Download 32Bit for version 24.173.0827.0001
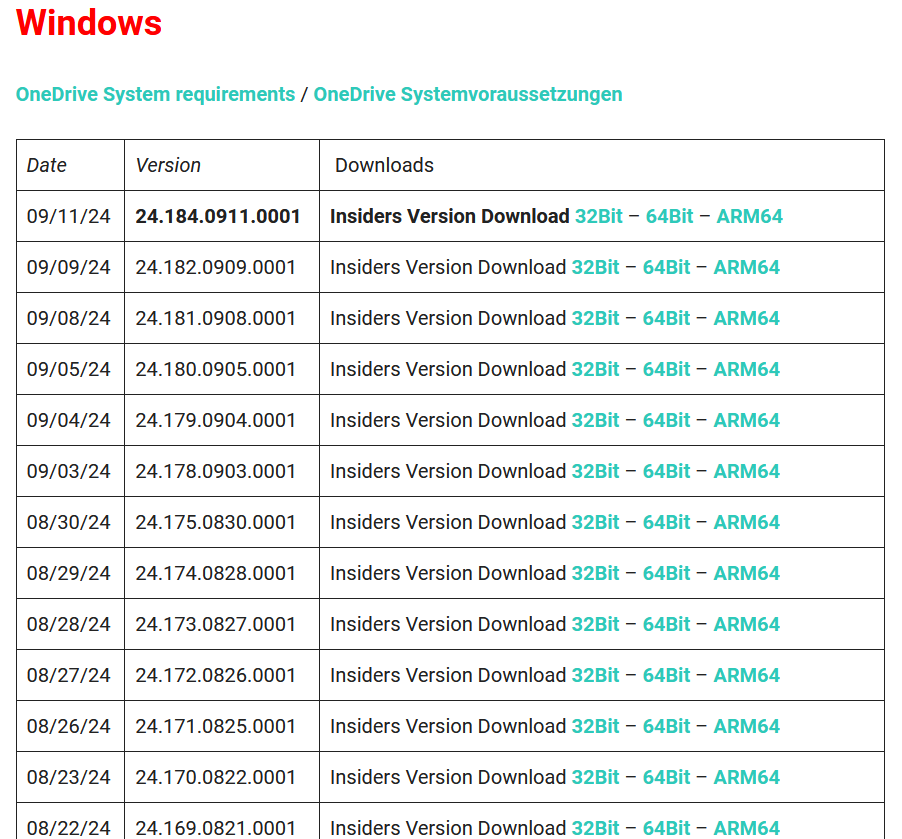This screenshot has width=902, height=839. [x=595, y=624]
